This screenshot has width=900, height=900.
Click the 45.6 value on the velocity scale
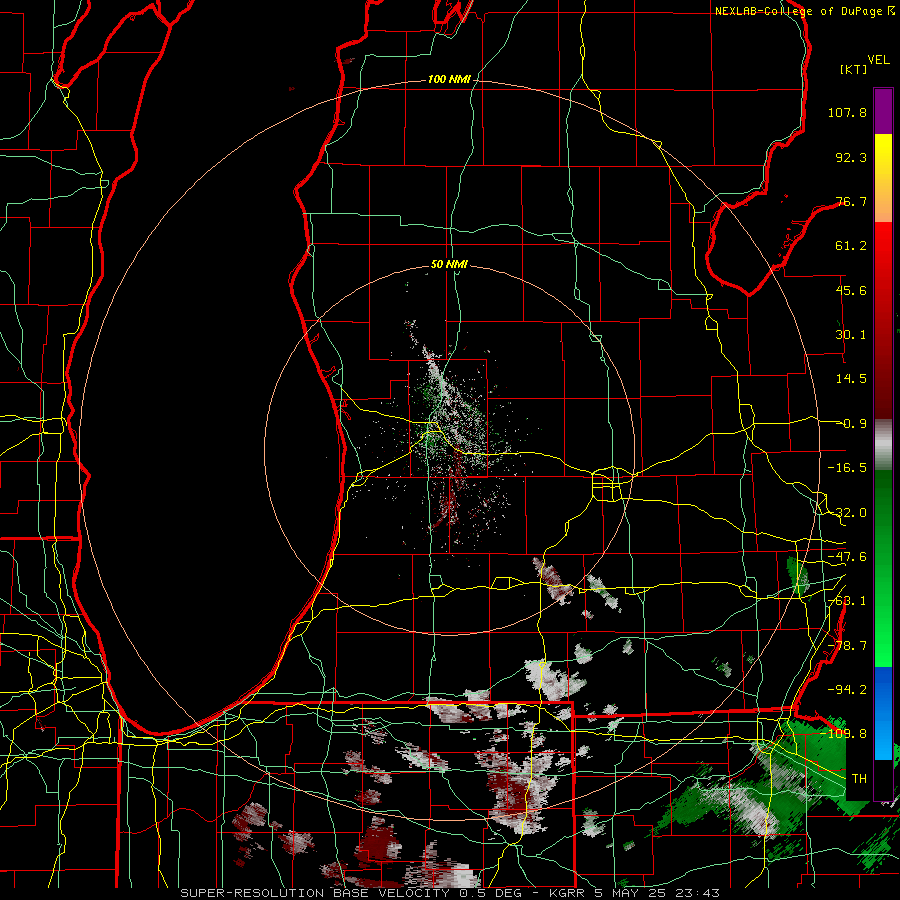(x=851, y=290)
